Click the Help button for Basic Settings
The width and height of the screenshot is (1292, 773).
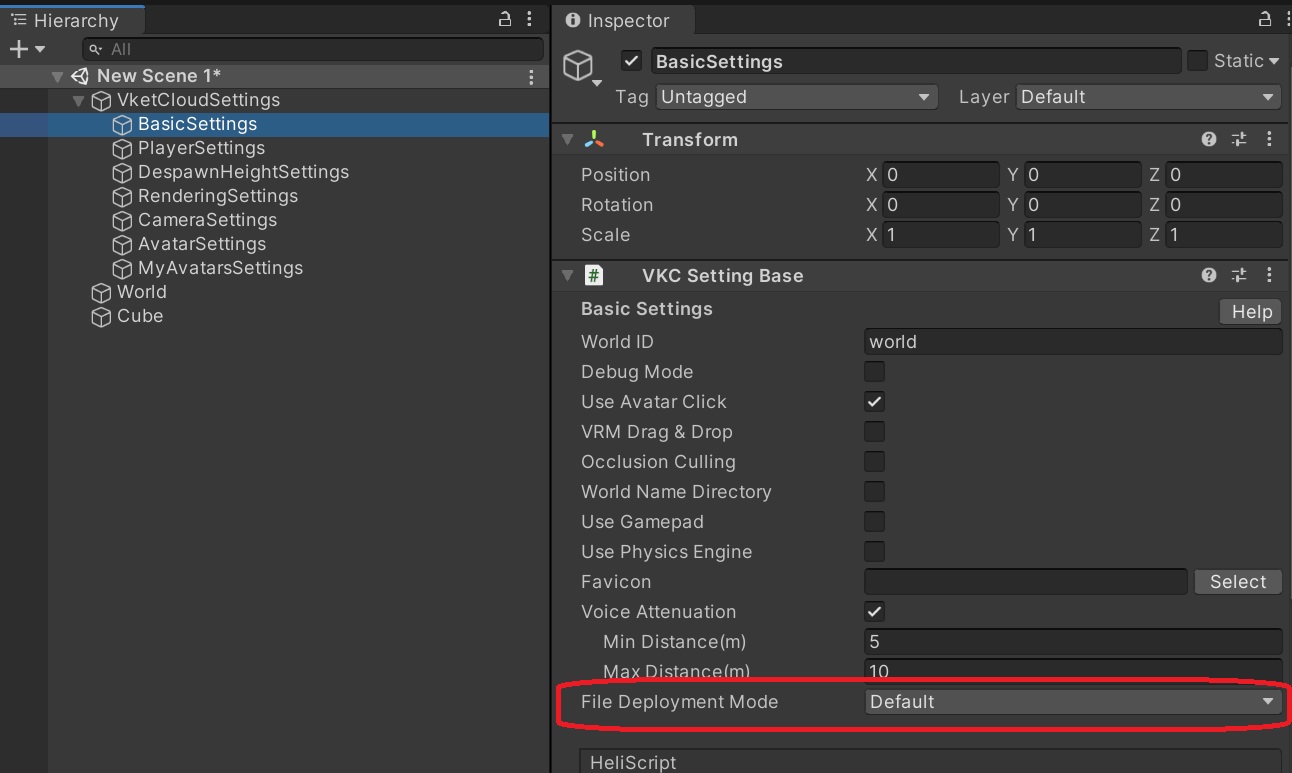[x=1249, y=311]
